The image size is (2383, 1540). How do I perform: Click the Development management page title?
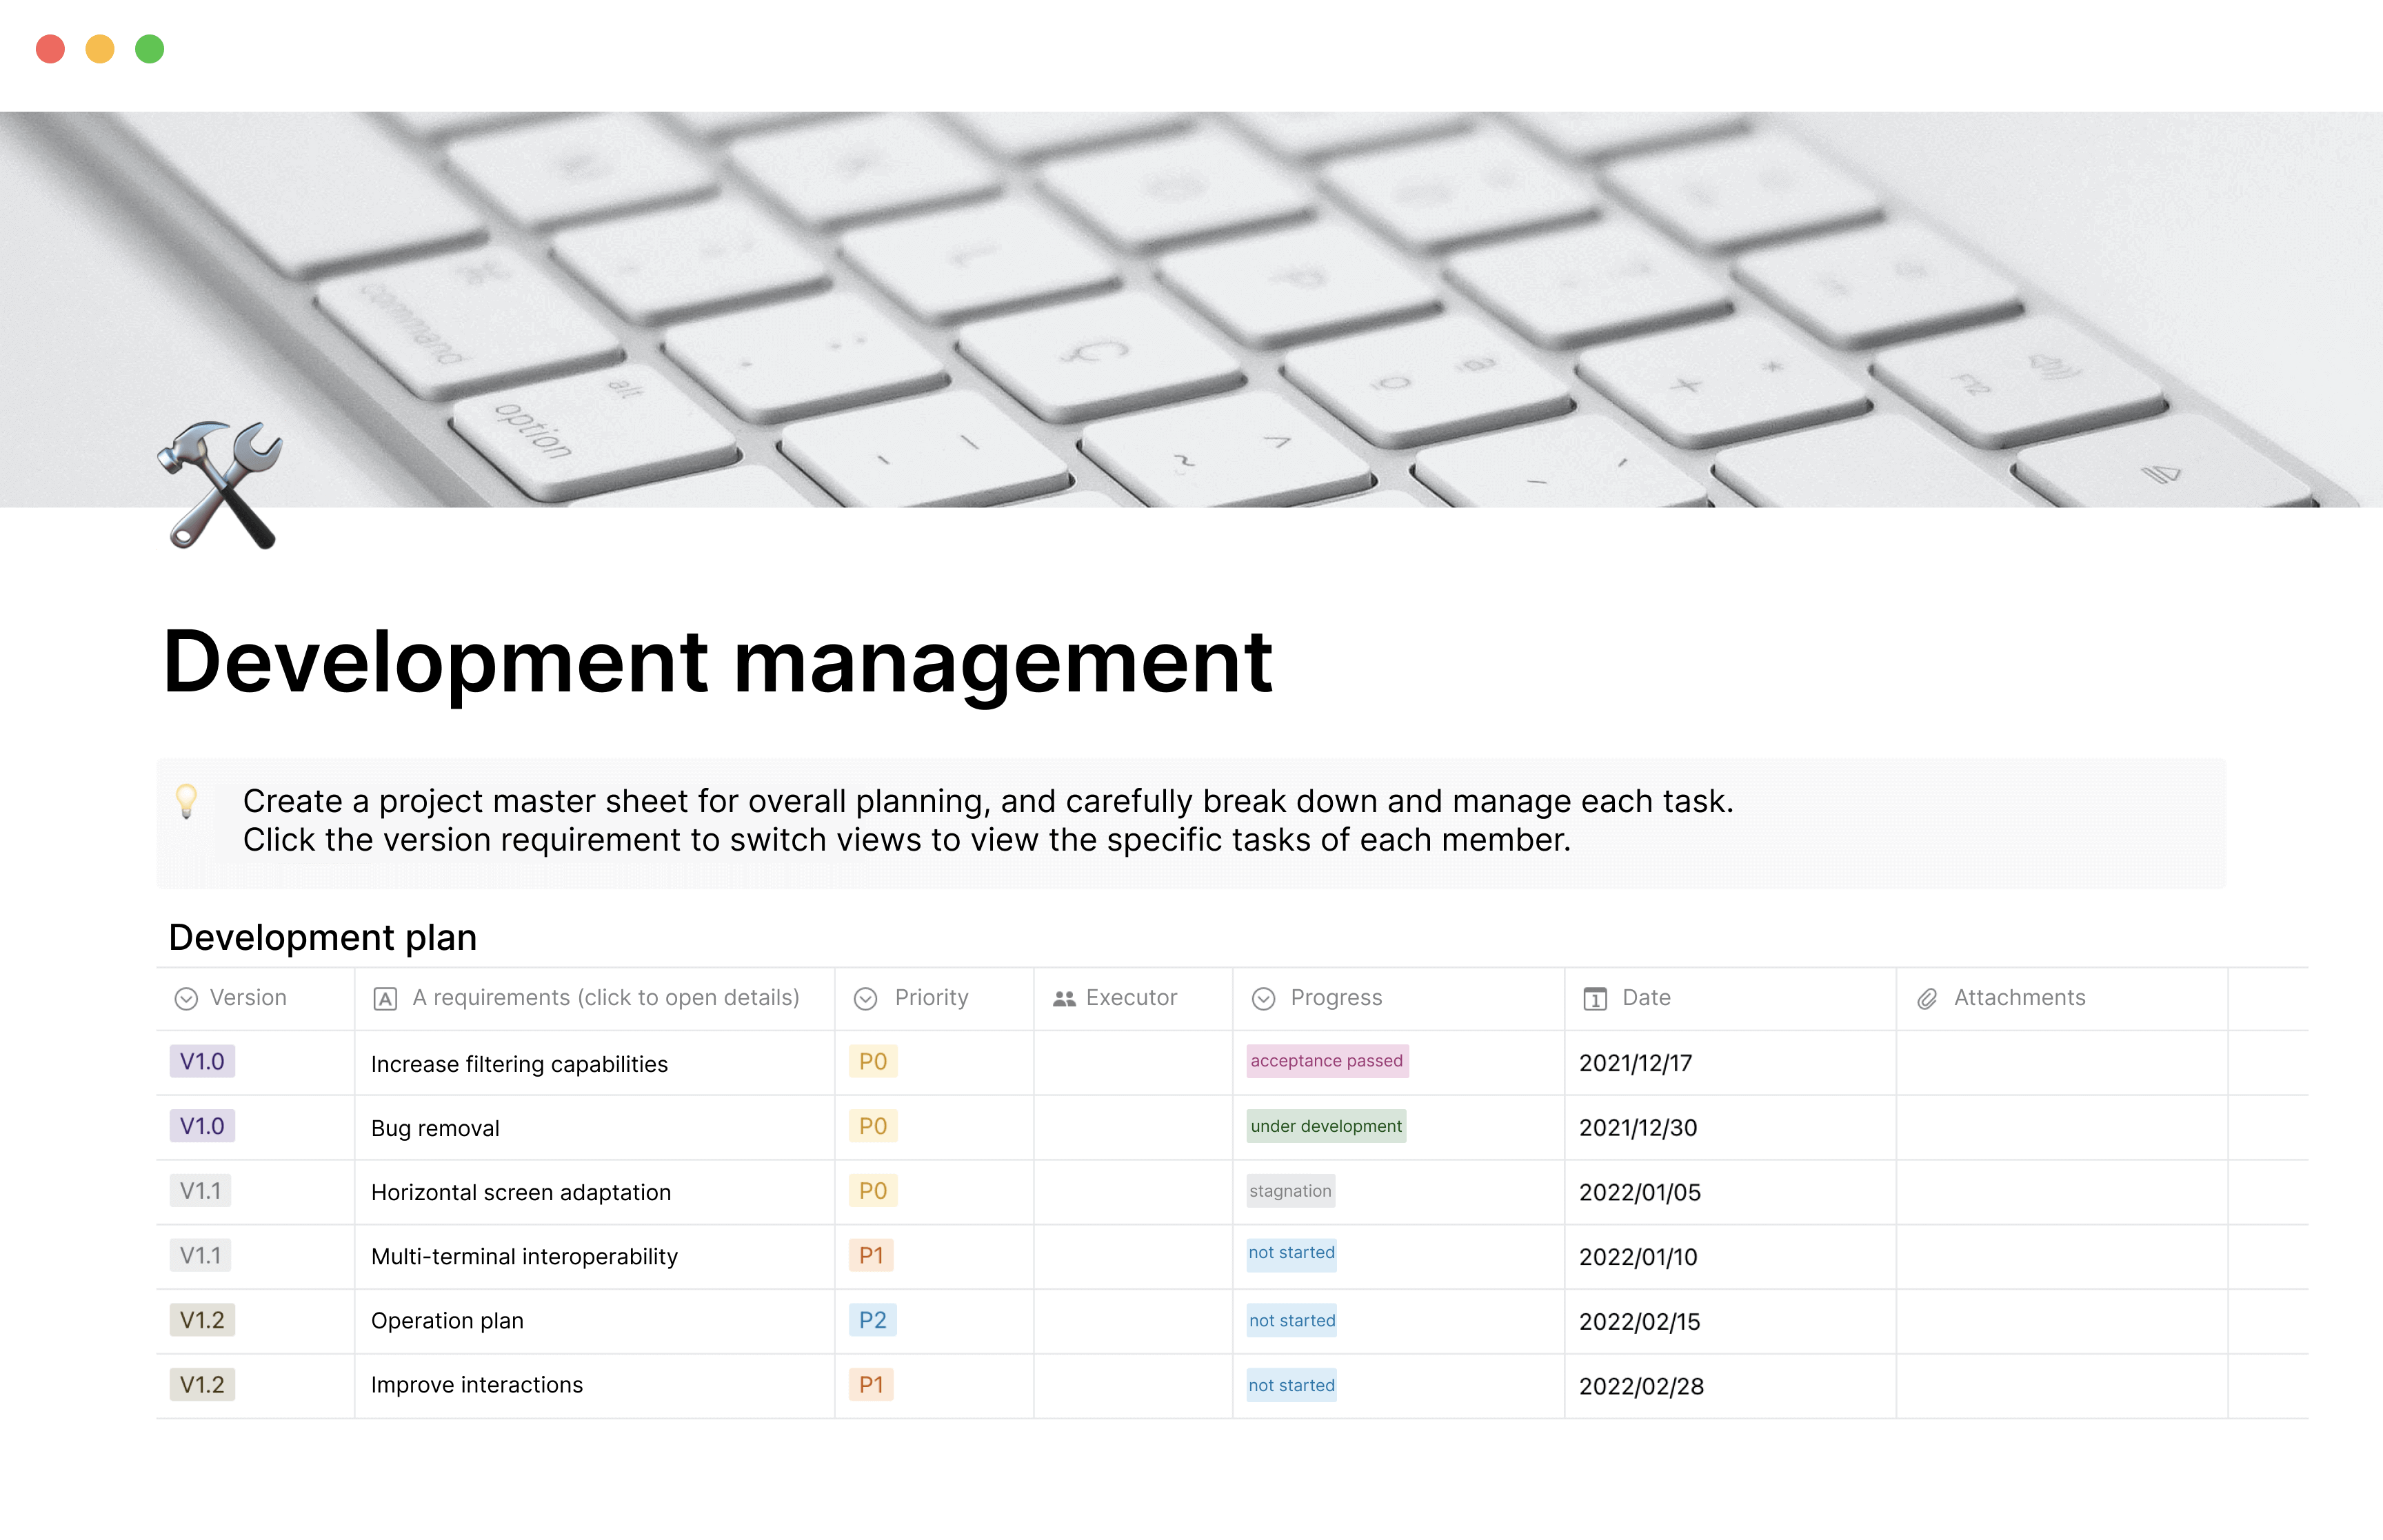click(x=718, y=660)
